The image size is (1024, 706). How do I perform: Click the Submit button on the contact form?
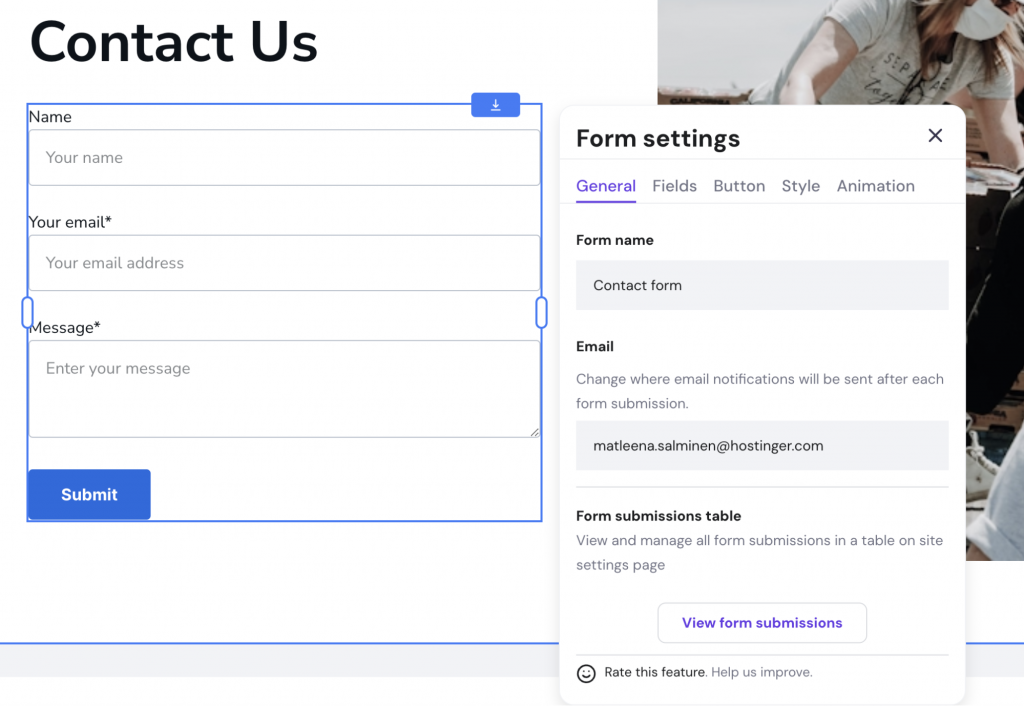click(88, 494)
